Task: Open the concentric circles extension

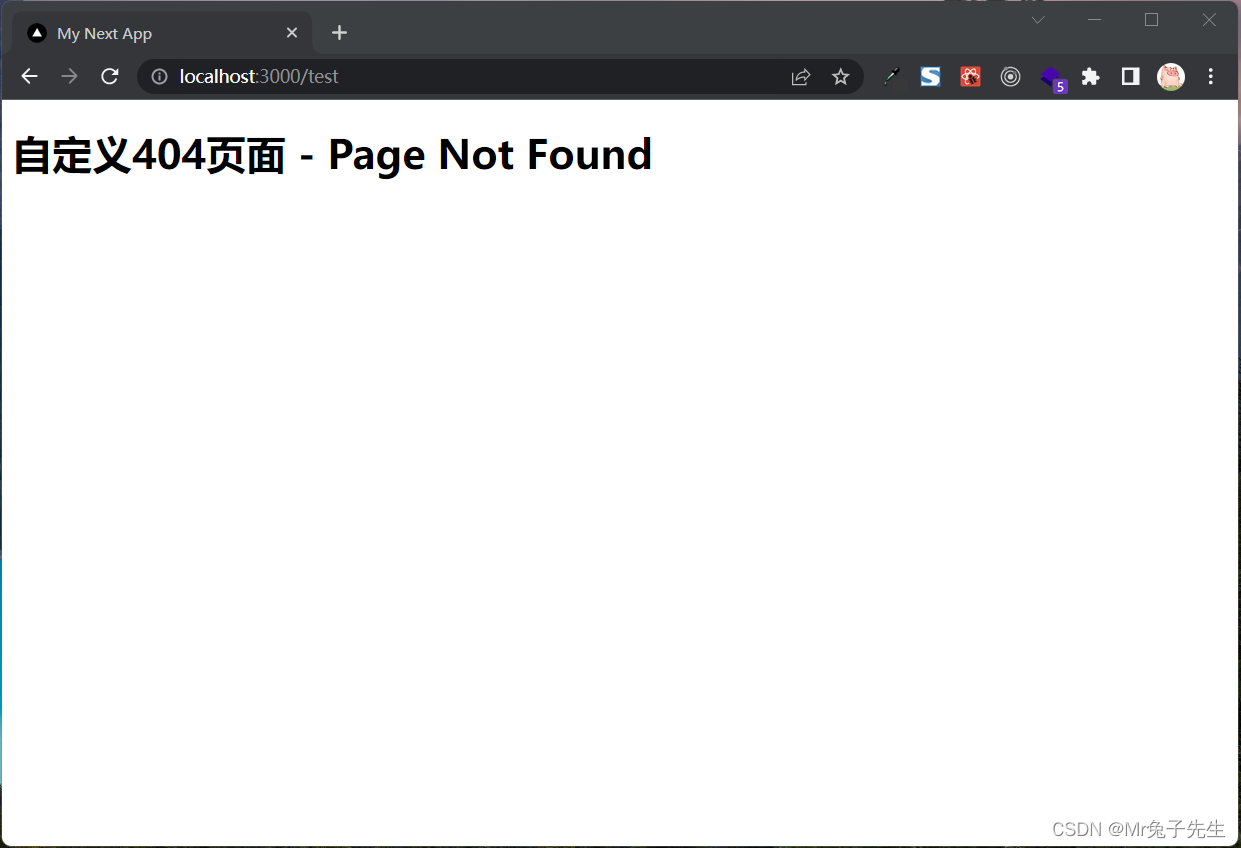Action: [x=1010, y=77]
